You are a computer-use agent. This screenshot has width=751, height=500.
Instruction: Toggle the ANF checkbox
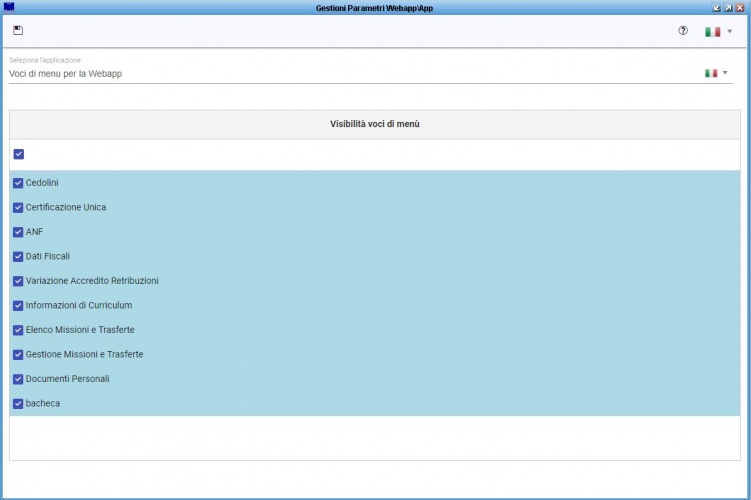coord(18,232)
